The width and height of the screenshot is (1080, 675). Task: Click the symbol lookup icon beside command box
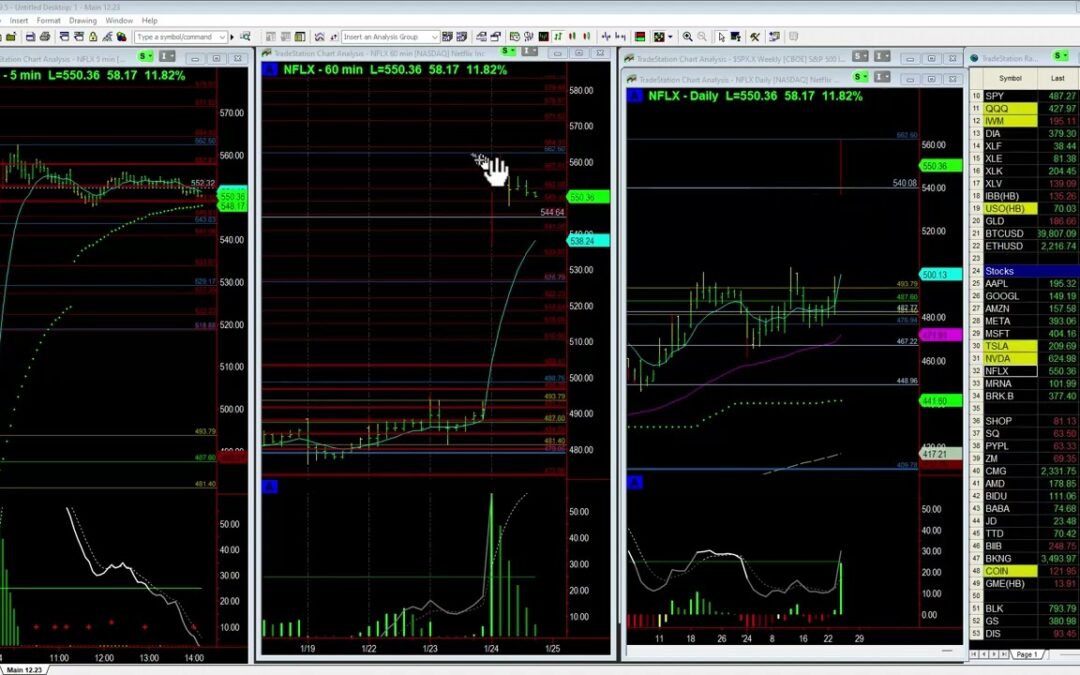245,37
